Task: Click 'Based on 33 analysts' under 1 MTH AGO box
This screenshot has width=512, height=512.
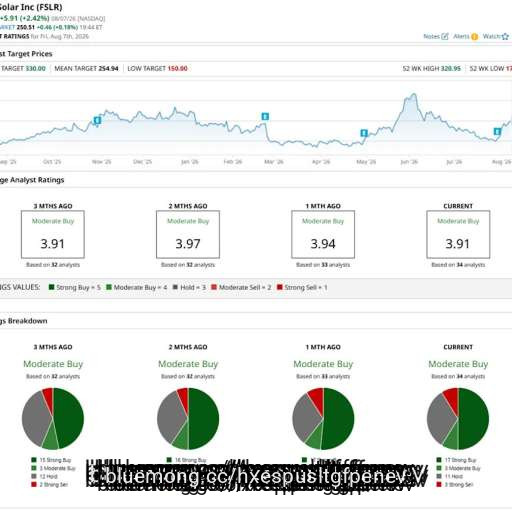Action: coord(323,265)
